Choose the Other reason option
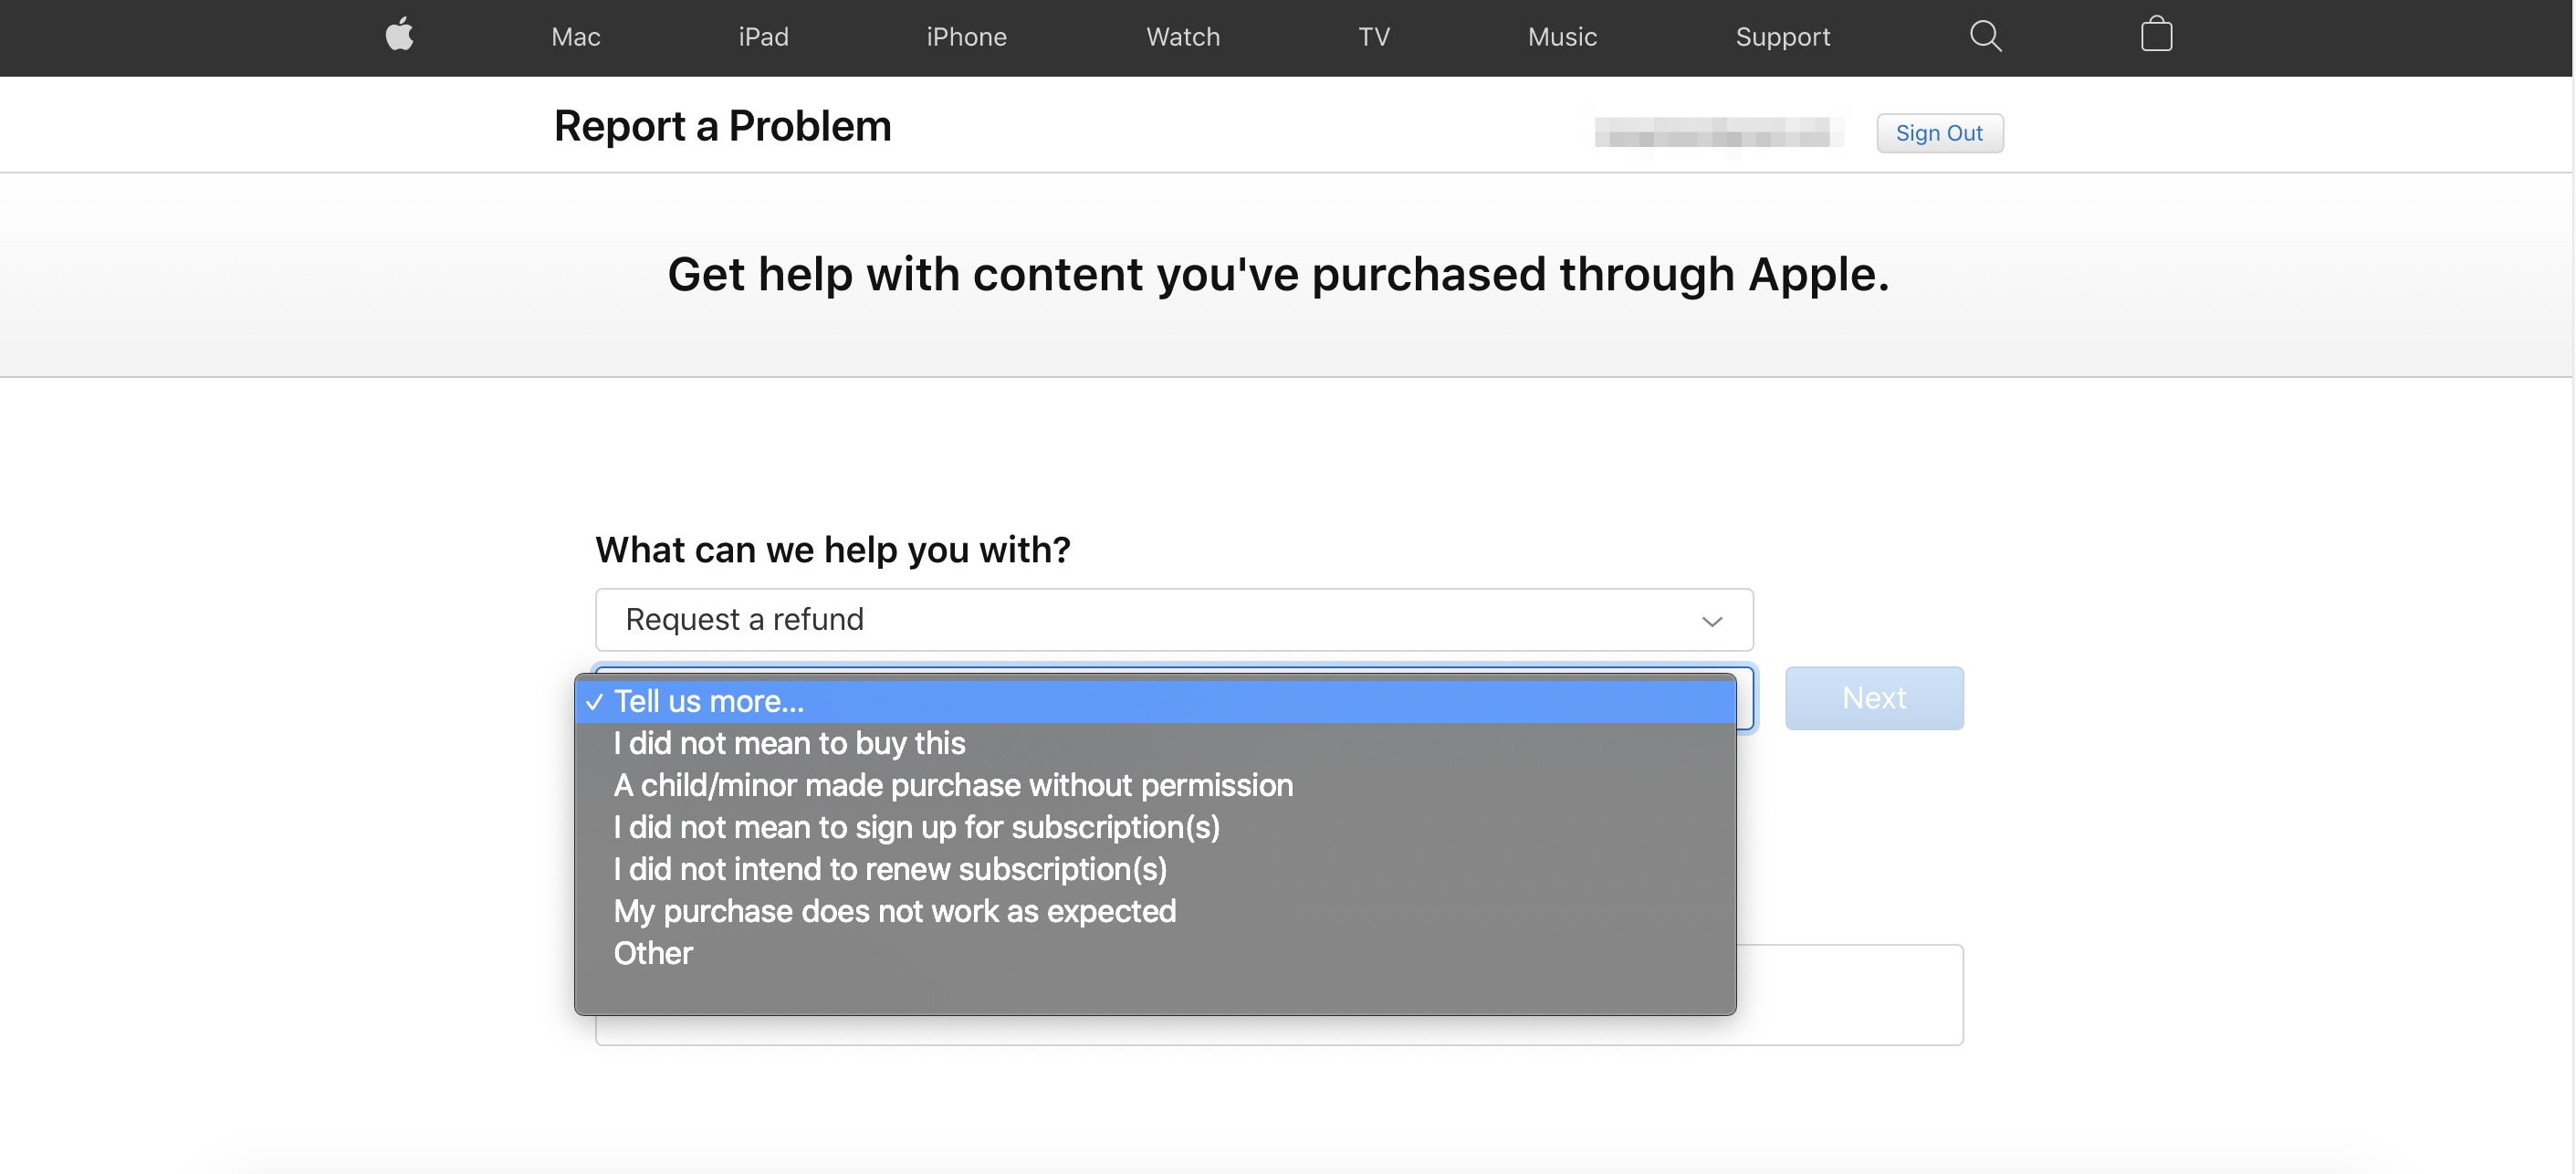Screen dimensions: 2576x1174 [1155, 953]
